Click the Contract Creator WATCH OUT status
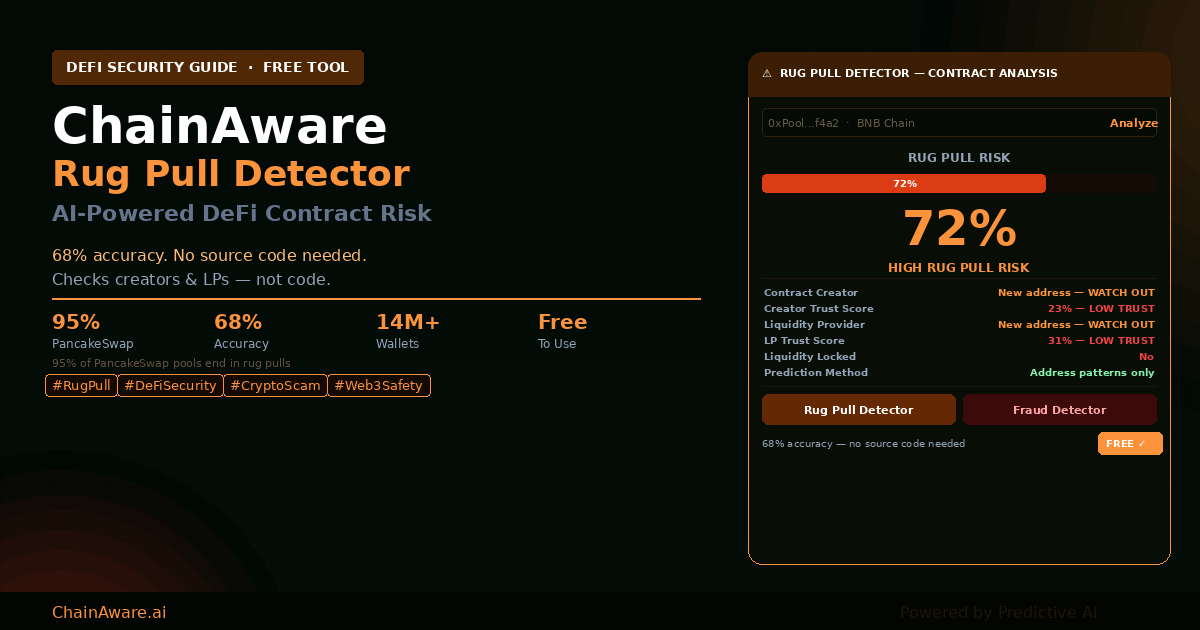 coord(1076,293)
